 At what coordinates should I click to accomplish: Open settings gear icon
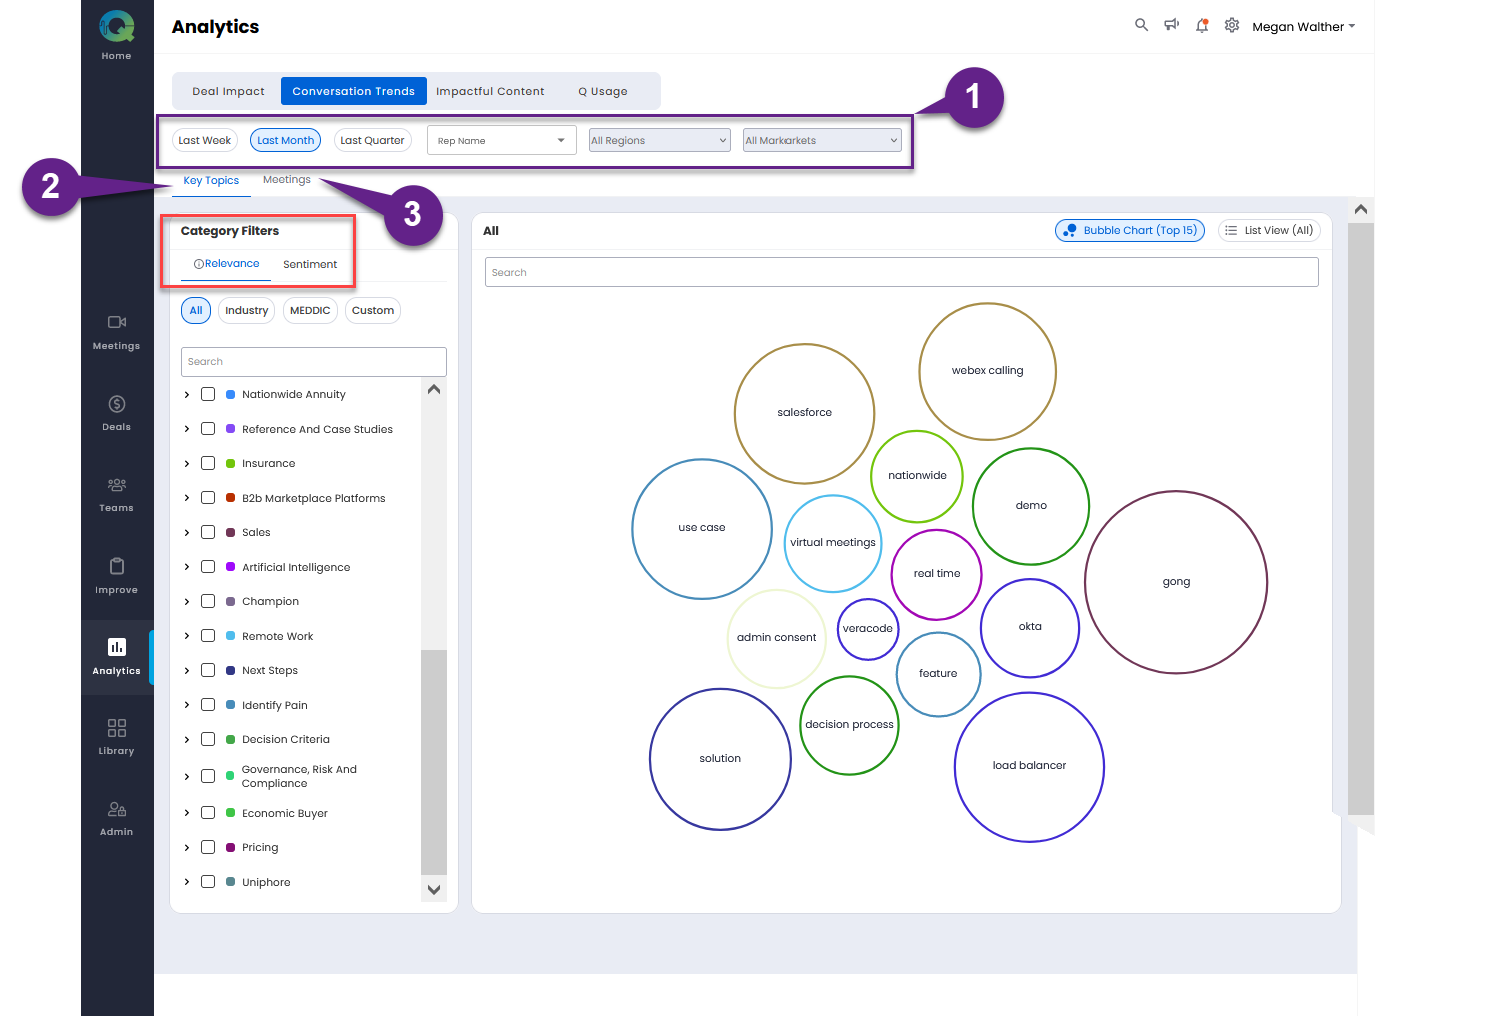click(1232, 25)
